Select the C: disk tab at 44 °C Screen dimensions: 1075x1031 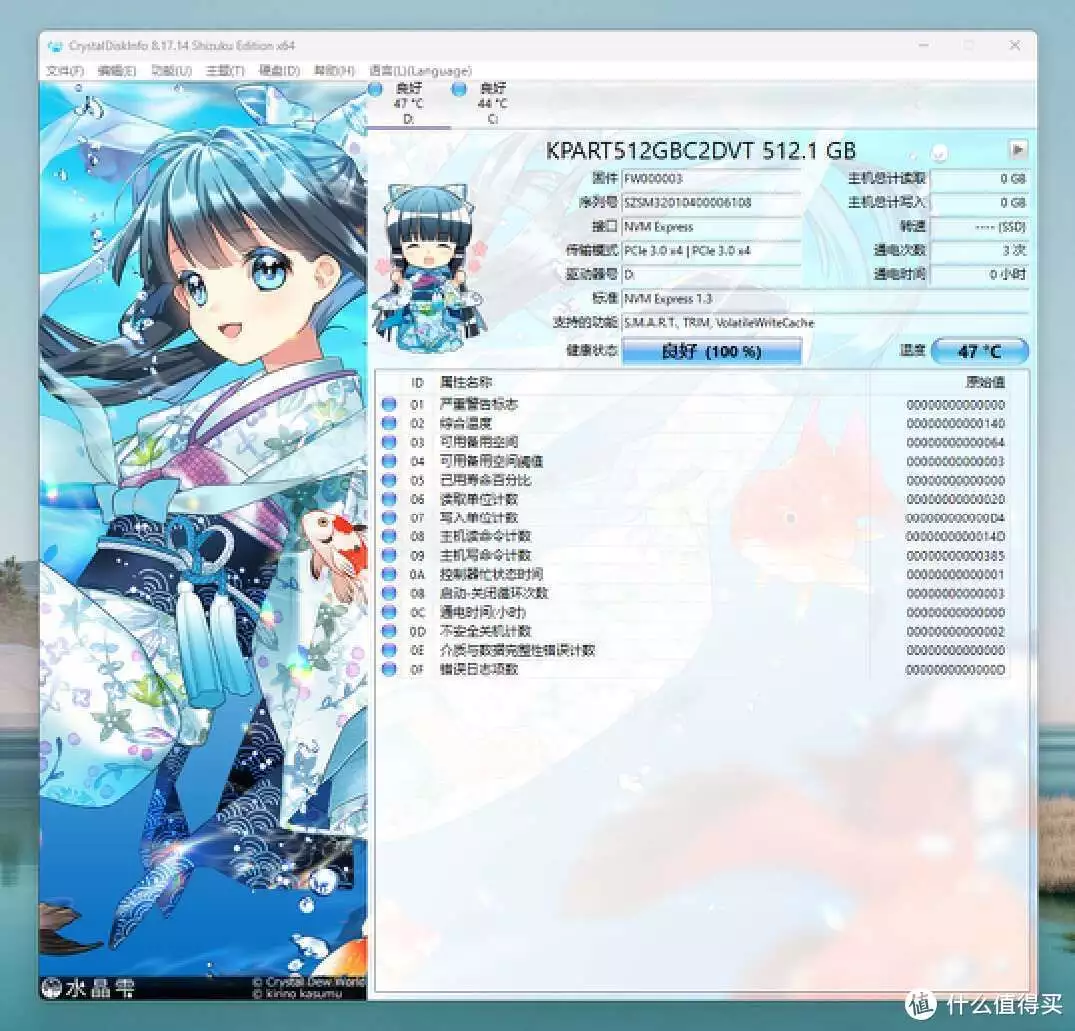[x=491, y=104]
